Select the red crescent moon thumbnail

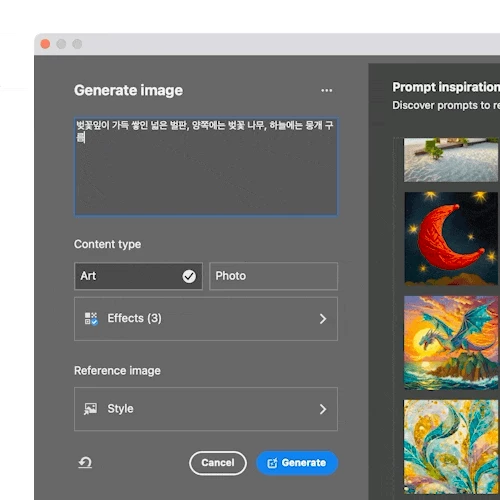click(452, 239)
